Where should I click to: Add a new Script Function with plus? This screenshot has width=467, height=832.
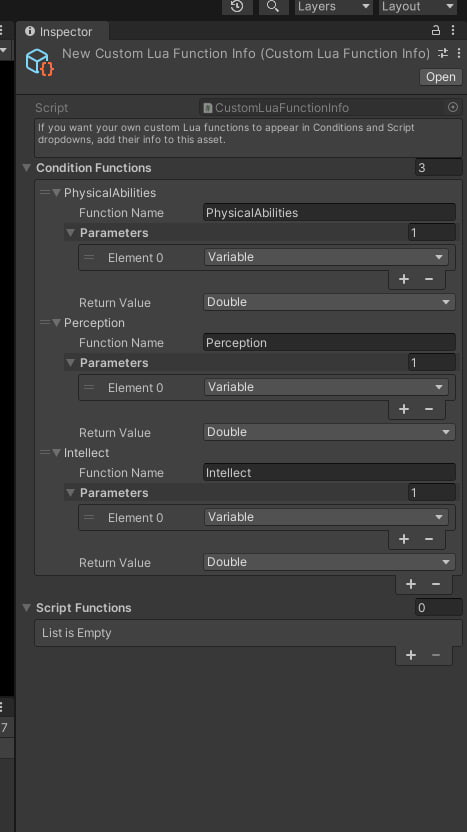pos(411,655)
